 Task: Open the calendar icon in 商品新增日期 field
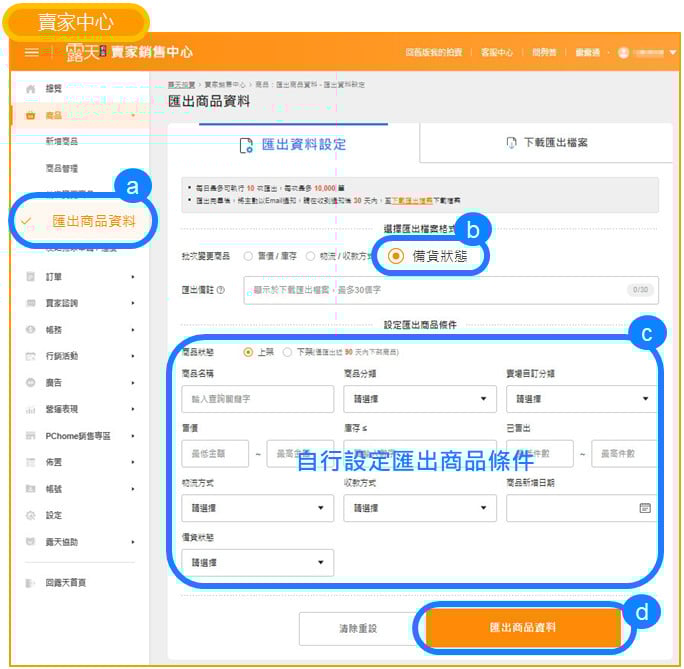645,508
